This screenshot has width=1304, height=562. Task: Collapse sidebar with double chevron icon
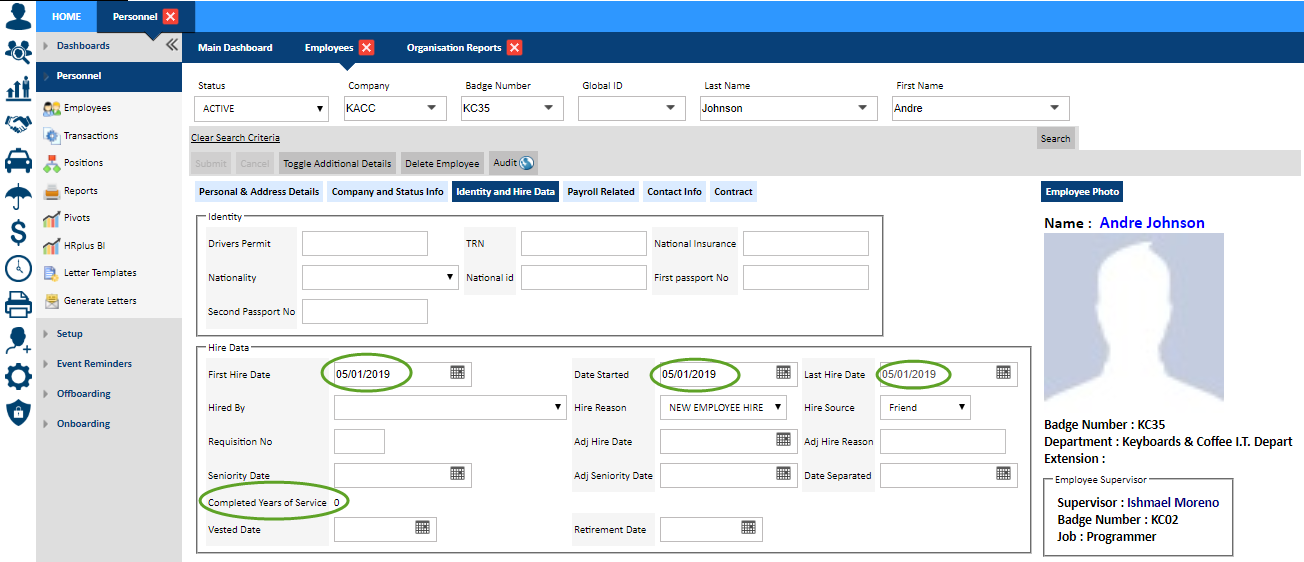[171, 45]
